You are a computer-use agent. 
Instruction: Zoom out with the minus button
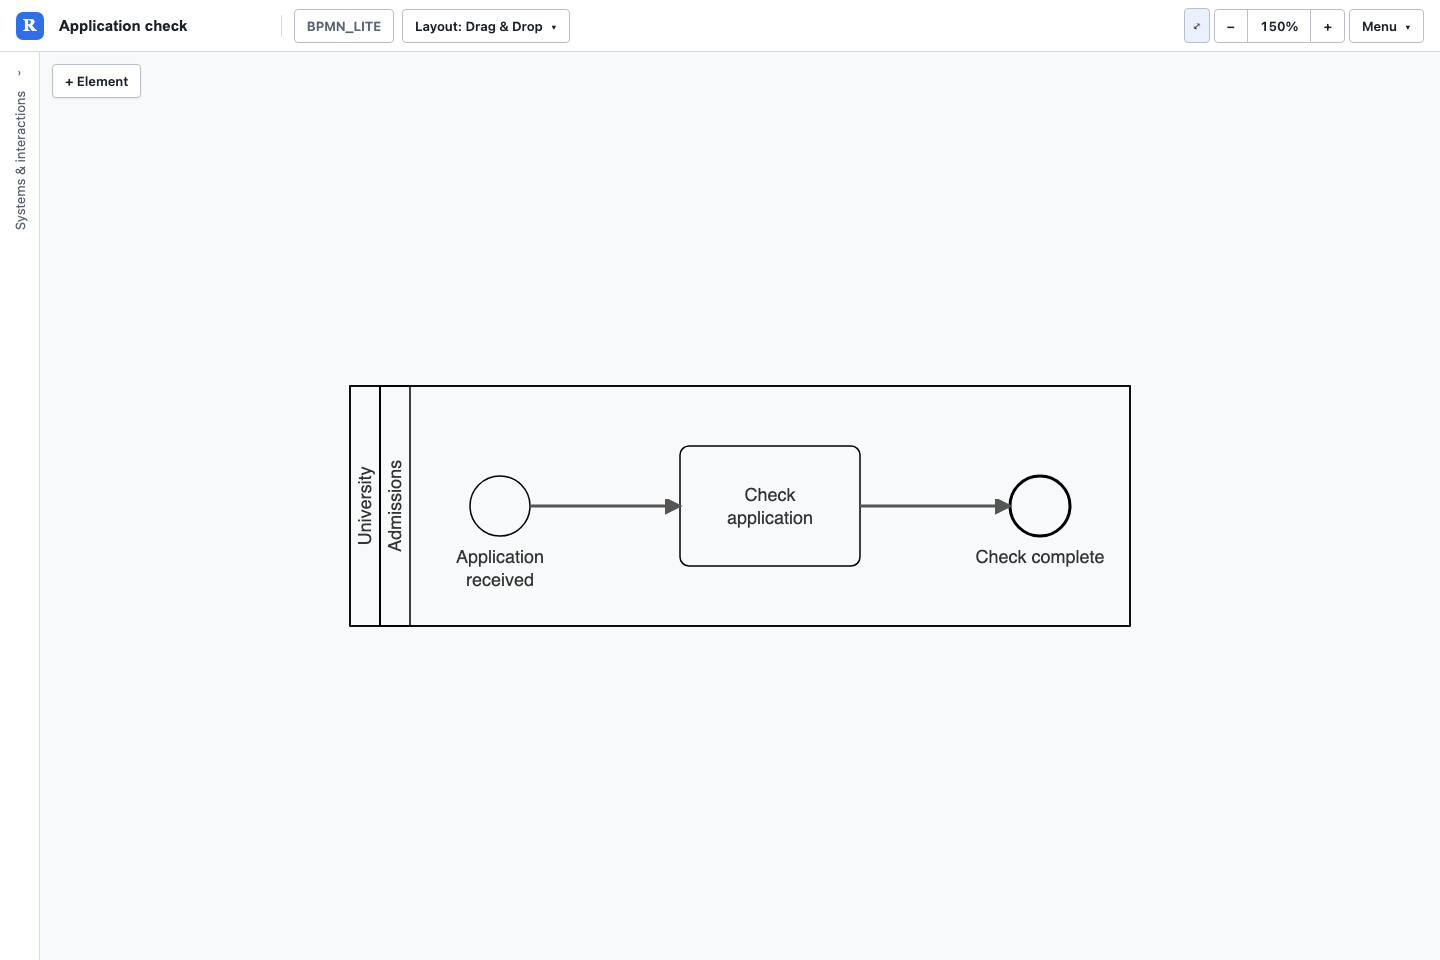click(1231, 26)
